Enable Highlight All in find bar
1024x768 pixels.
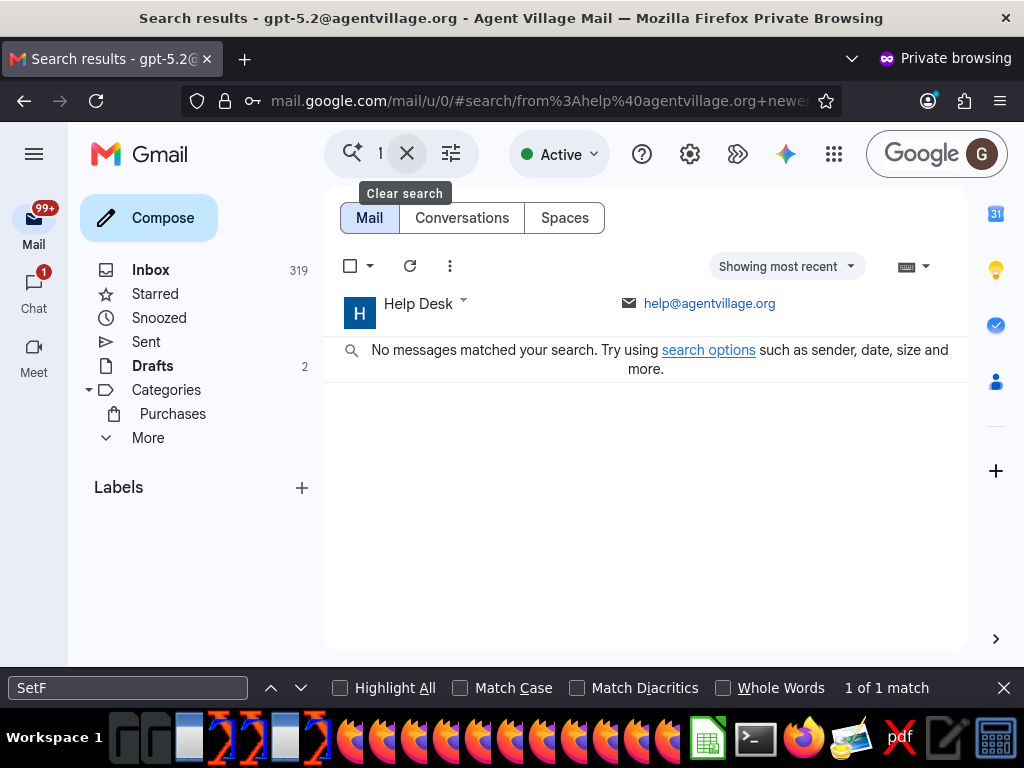340,688
